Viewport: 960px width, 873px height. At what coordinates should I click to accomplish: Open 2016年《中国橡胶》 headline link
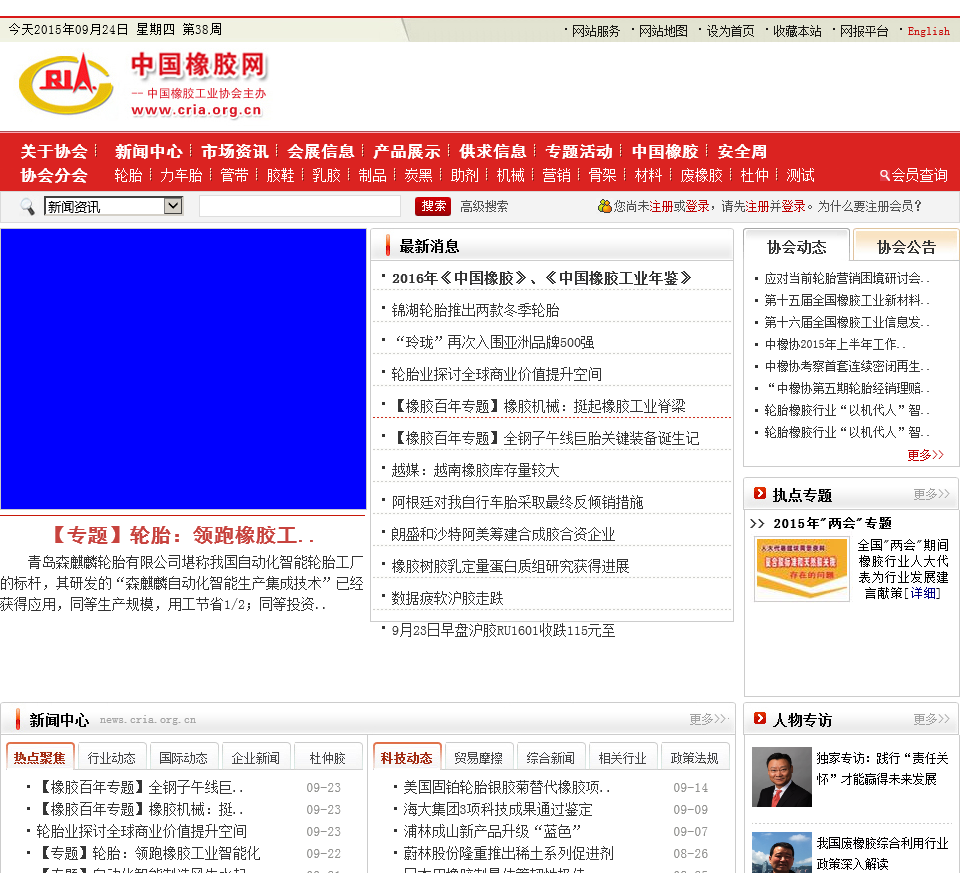pyautogui.click(x=542, y=278)
